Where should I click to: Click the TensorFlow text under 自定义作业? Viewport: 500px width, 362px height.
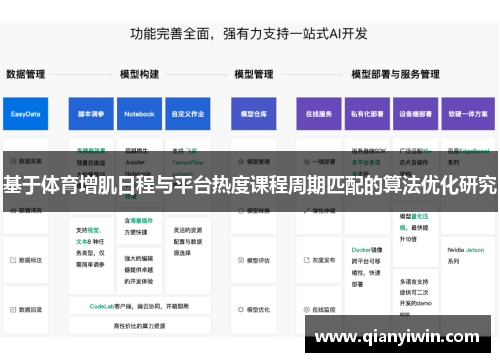point(188,162)
